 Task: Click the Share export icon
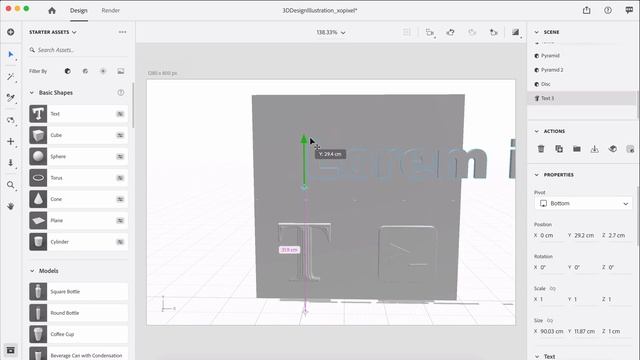[x=587, y=10]
